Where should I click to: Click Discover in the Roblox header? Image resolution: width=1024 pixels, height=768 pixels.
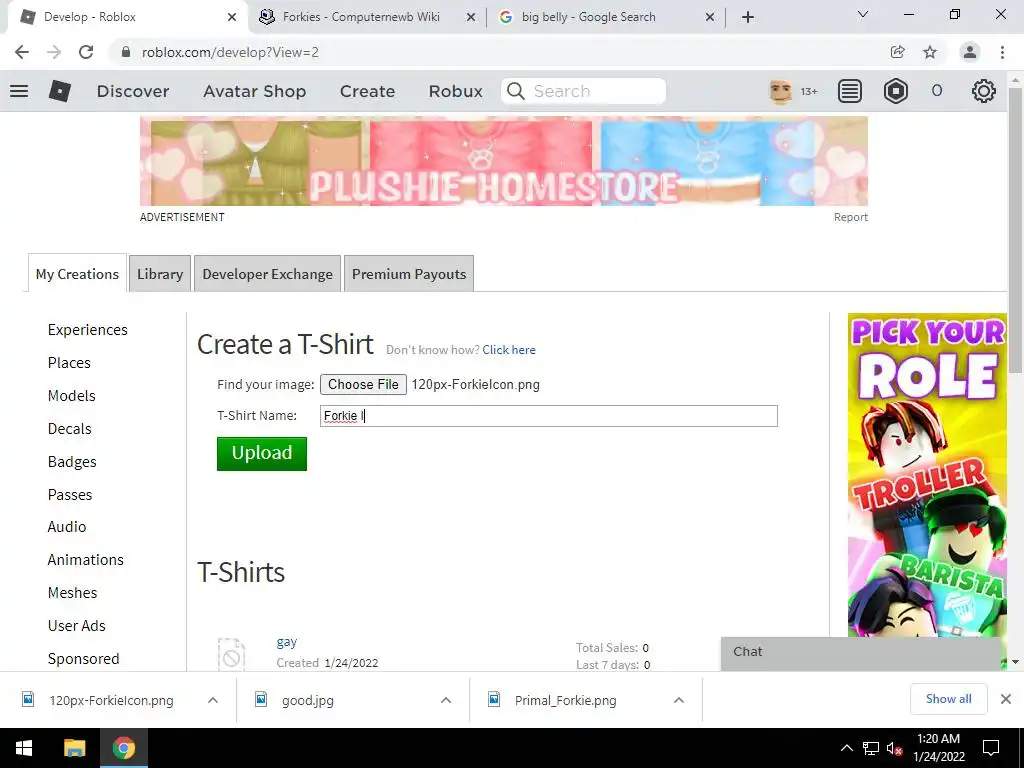tap(133, 91)
